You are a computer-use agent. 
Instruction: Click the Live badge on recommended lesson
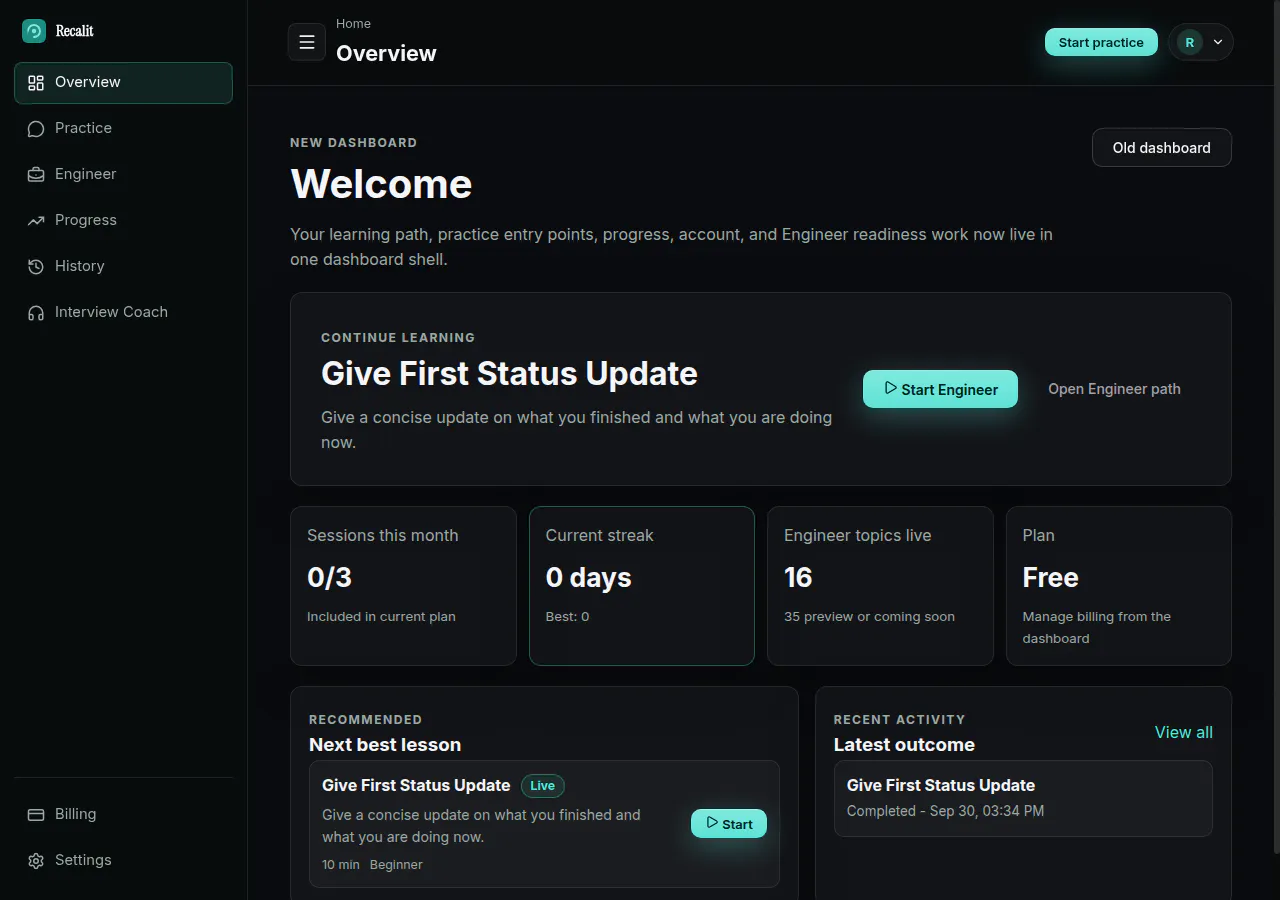542,786
